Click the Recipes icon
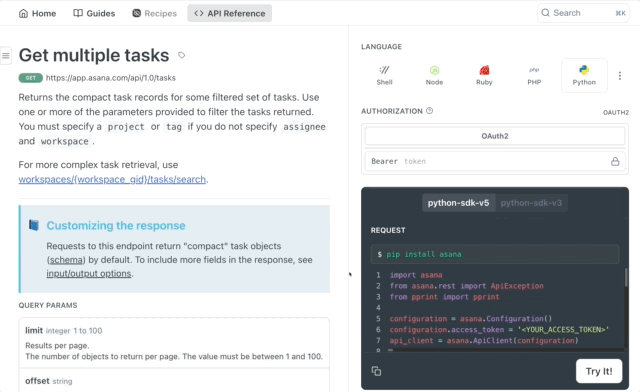The image size is (640, 392). pos(136,13)
